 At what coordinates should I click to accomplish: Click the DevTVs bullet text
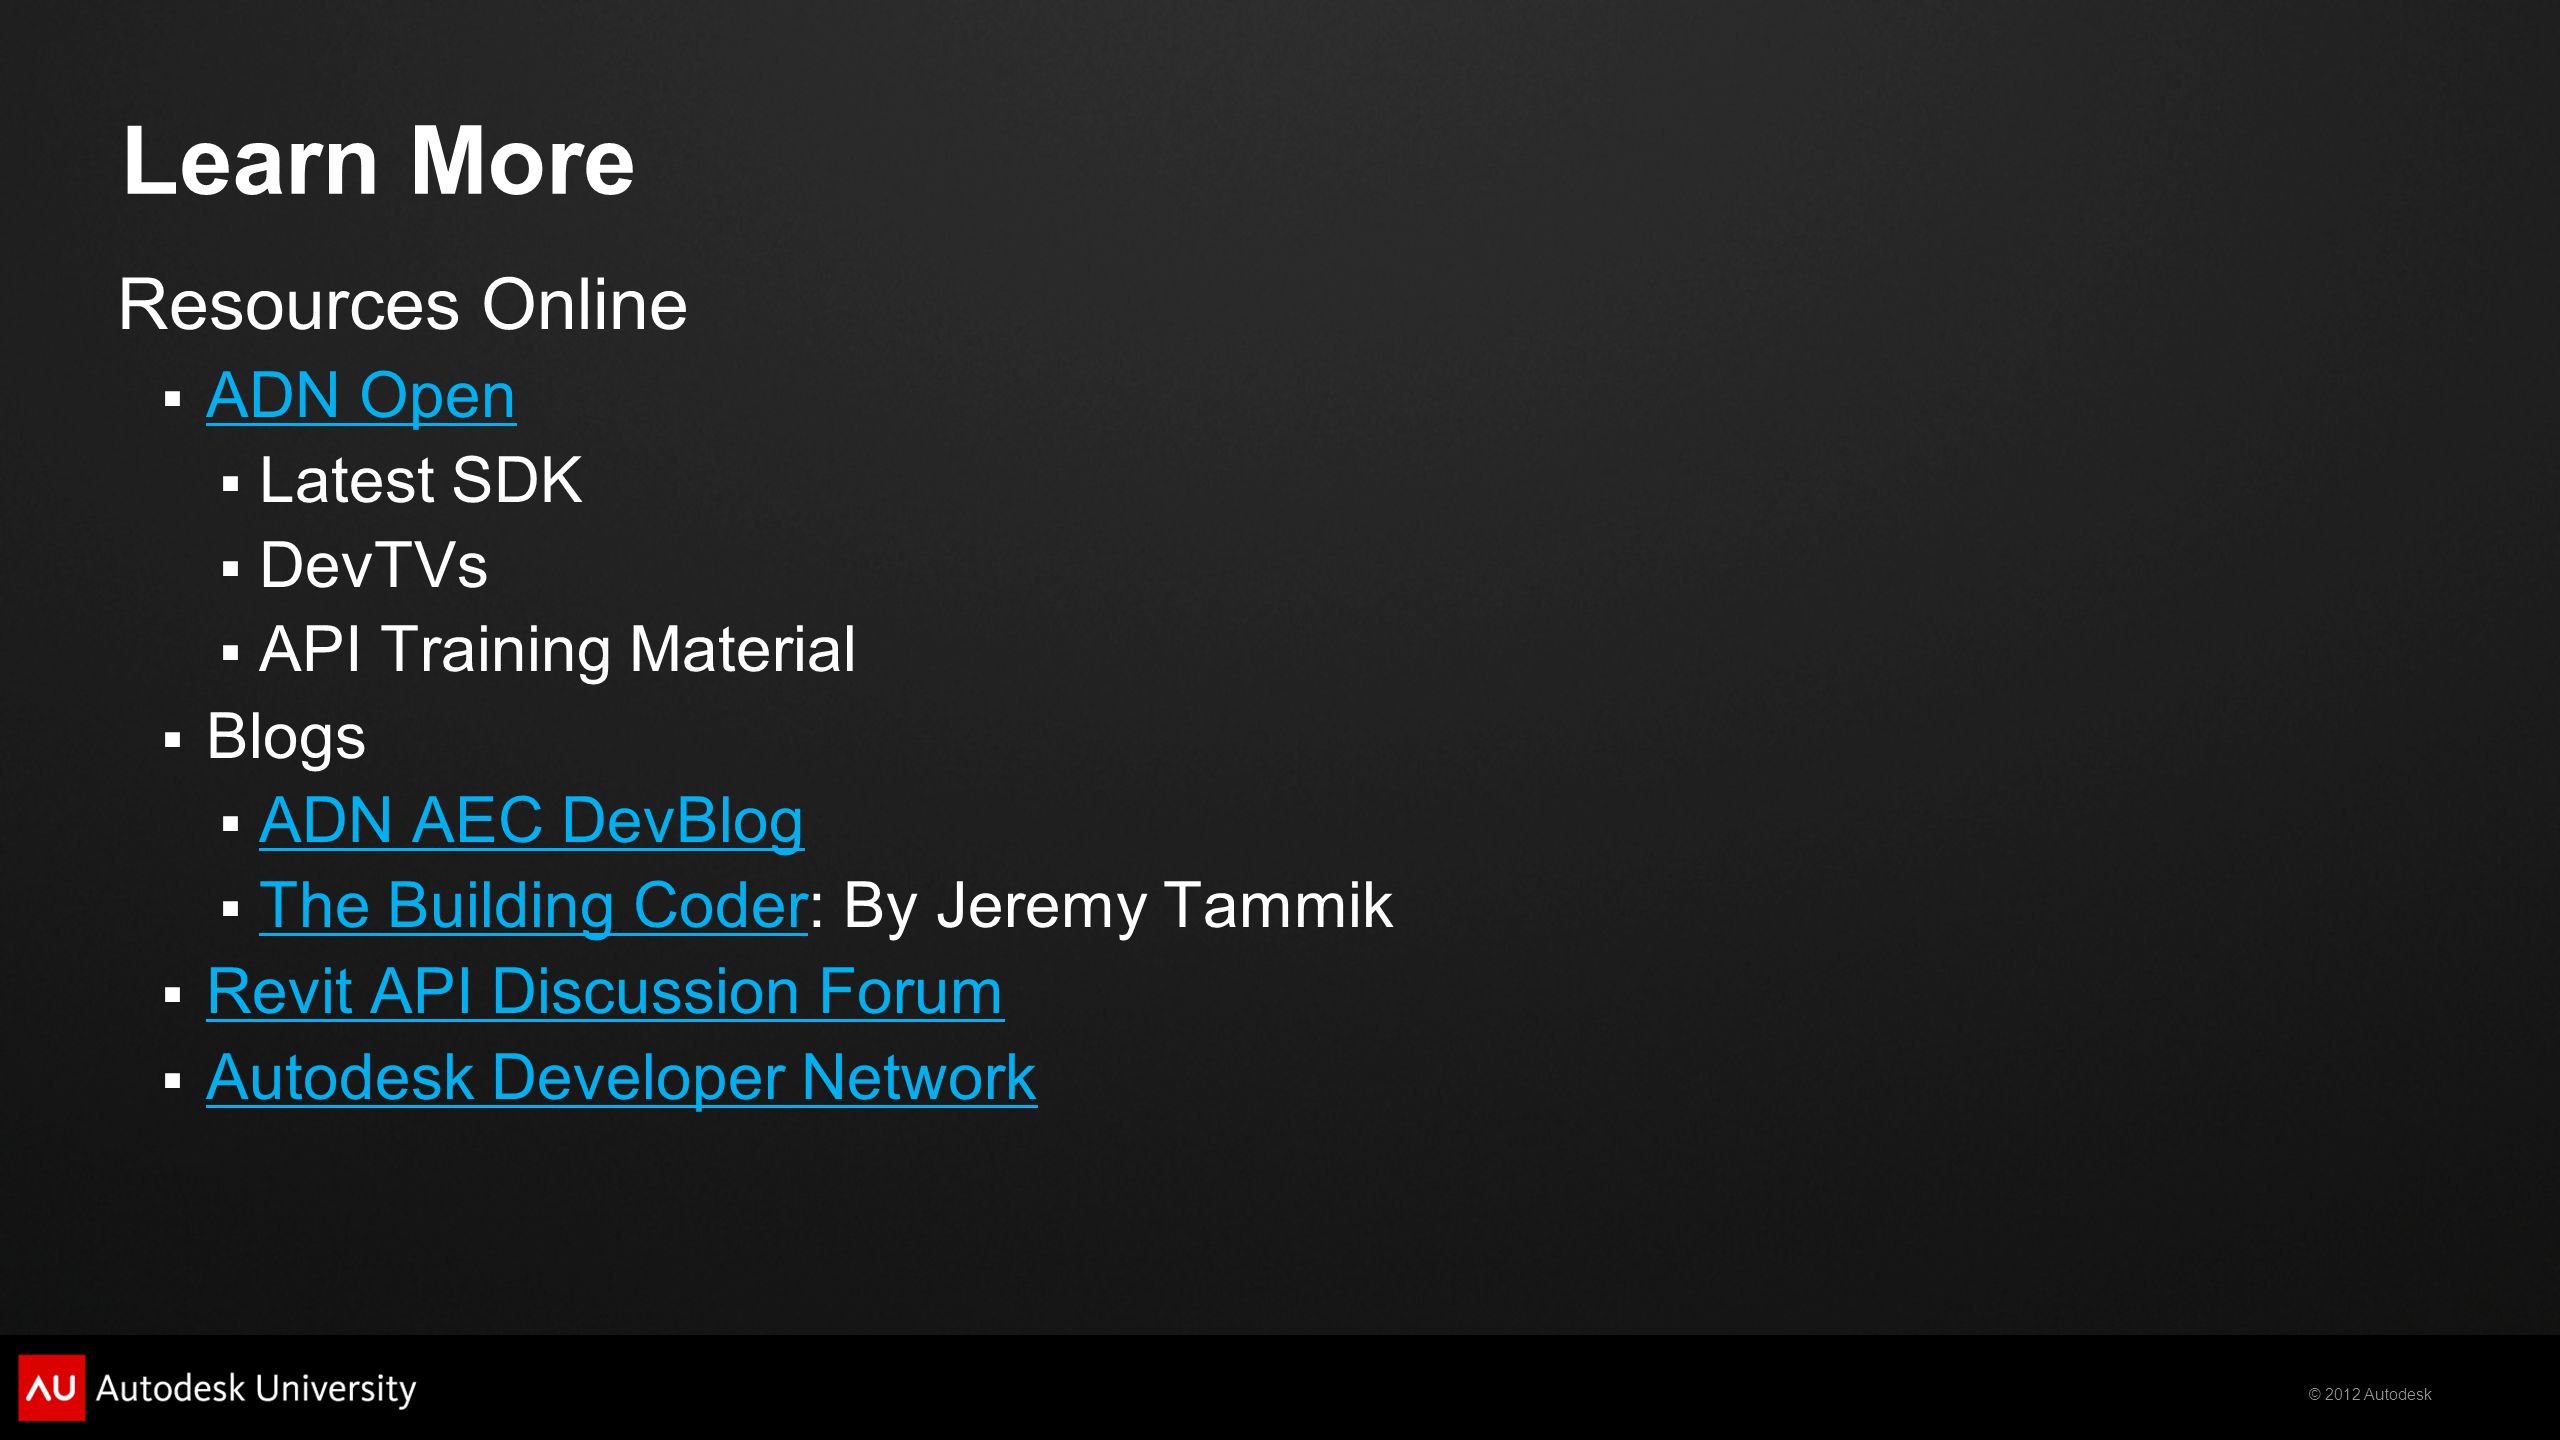373,566
